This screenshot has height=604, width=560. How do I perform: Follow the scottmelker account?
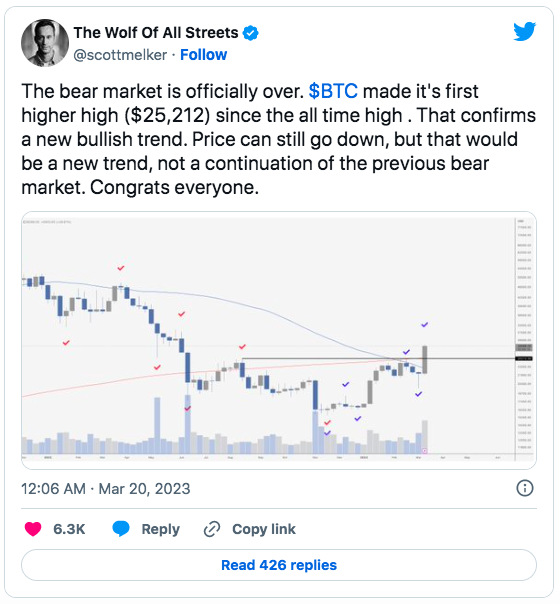203,55
